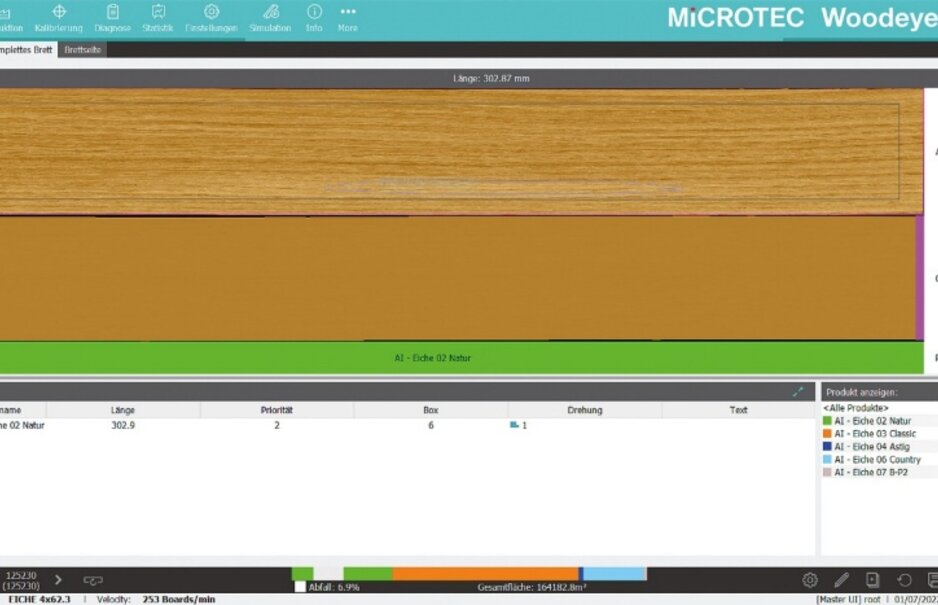Click the link chain icon in bottom bar
938x605 pixels.
[x=93, y=580]
